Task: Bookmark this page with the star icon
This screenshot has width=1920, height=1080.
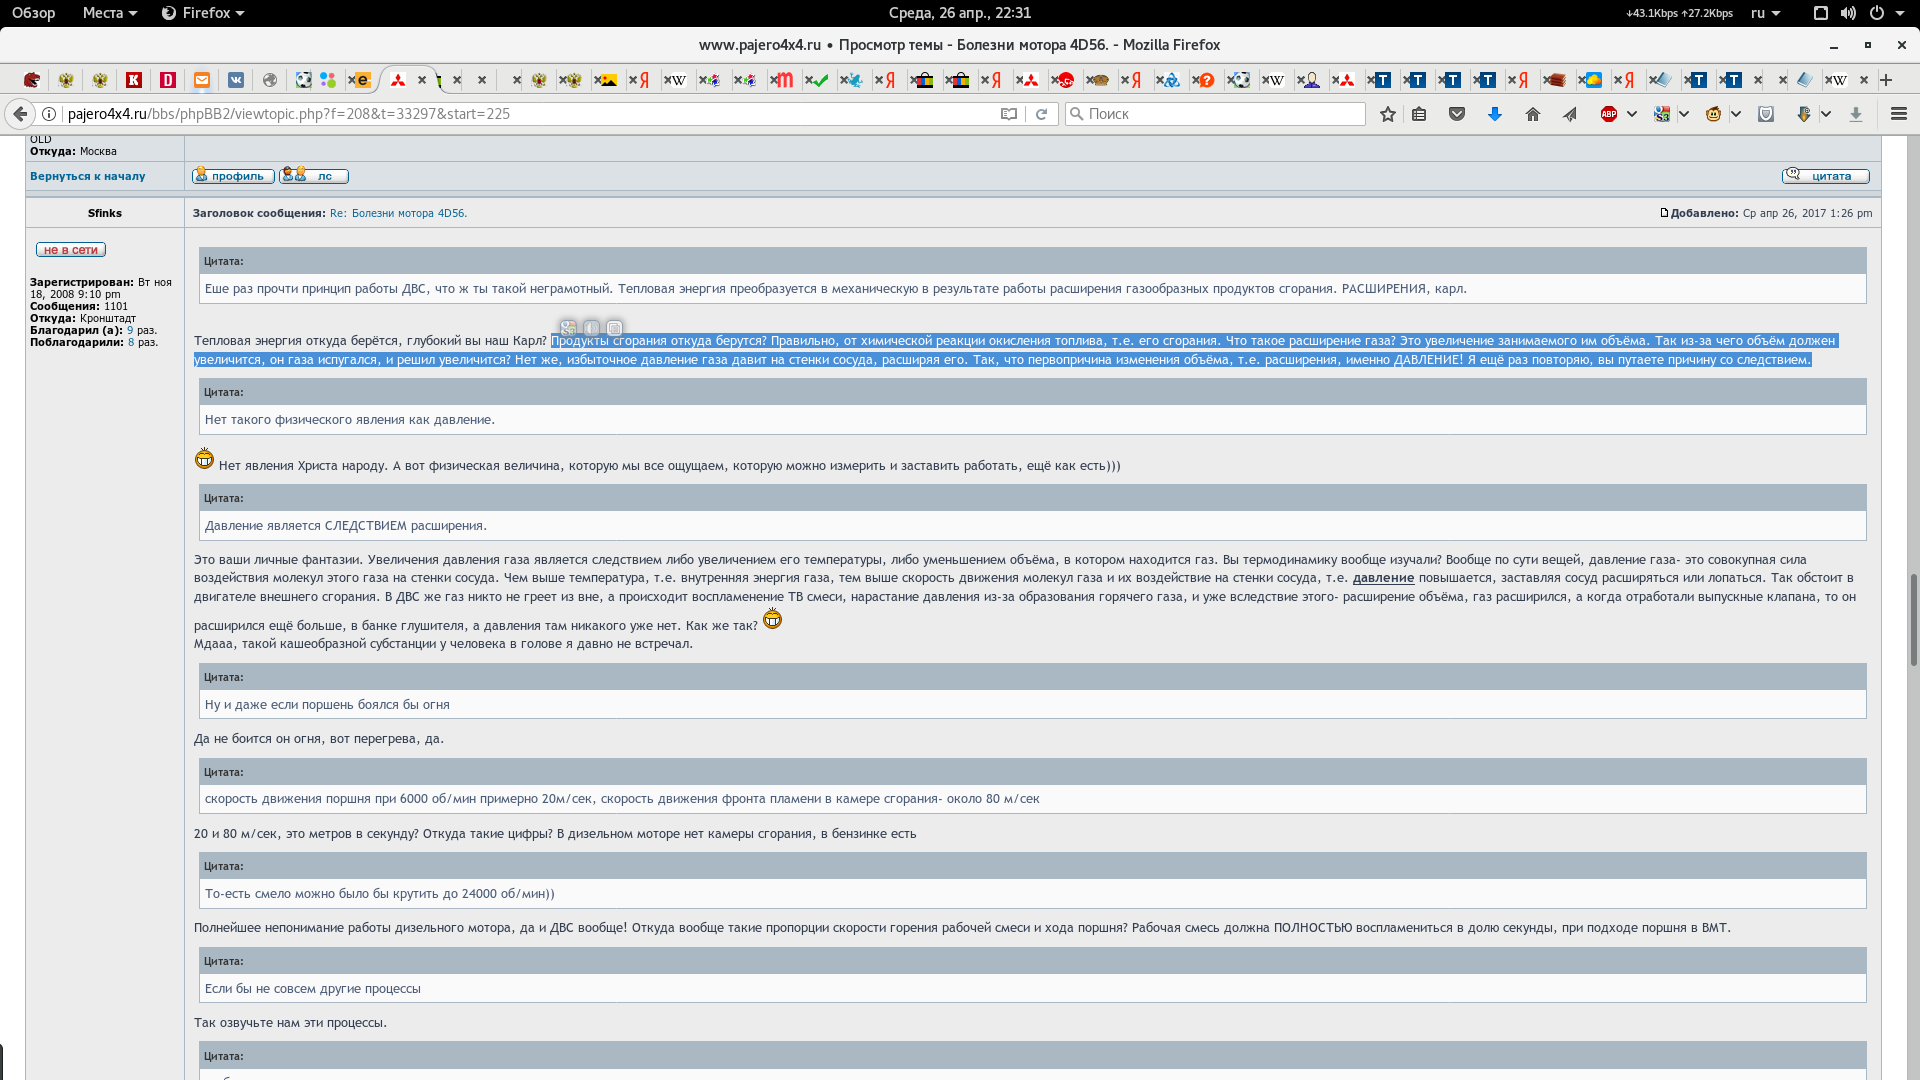Action: coord(1387,114)
